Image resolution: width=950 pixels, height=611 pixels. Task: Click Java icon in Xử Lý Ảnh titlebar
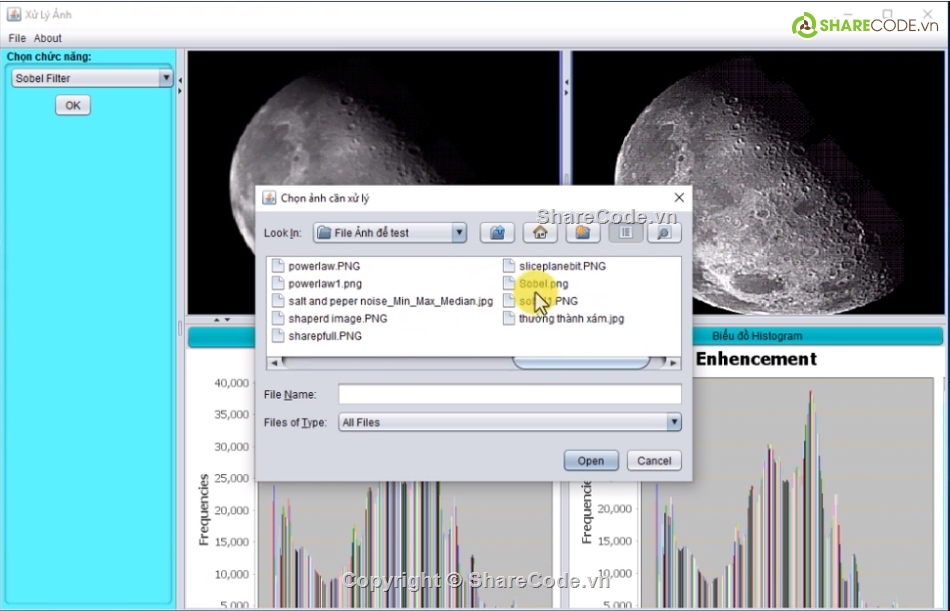point(14,14)
